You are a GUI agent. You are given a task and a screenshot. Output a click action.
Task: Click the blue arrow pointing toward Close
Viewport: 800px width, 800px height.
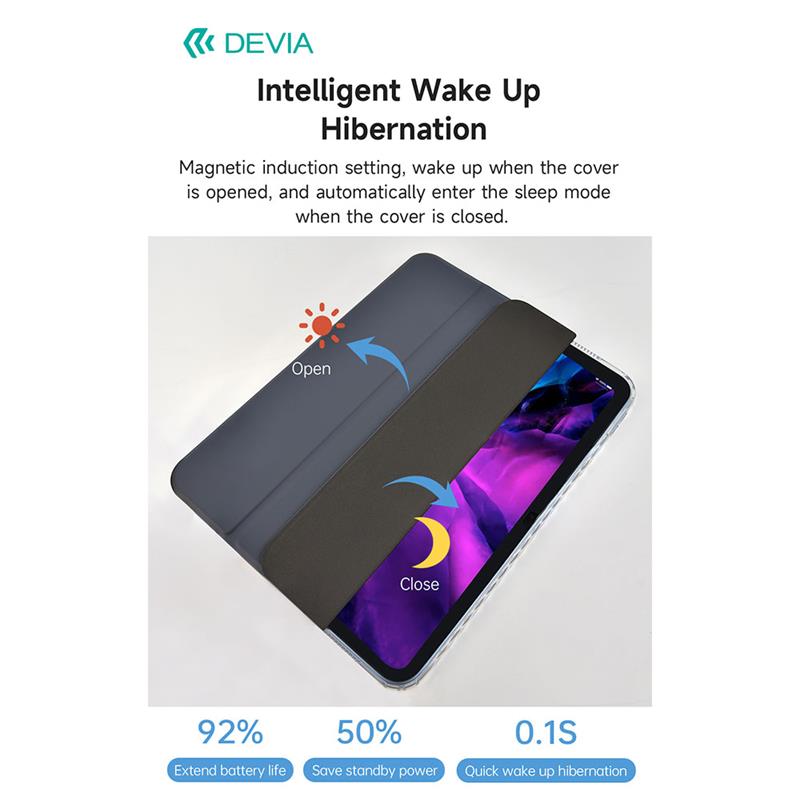tap(422, 491)
